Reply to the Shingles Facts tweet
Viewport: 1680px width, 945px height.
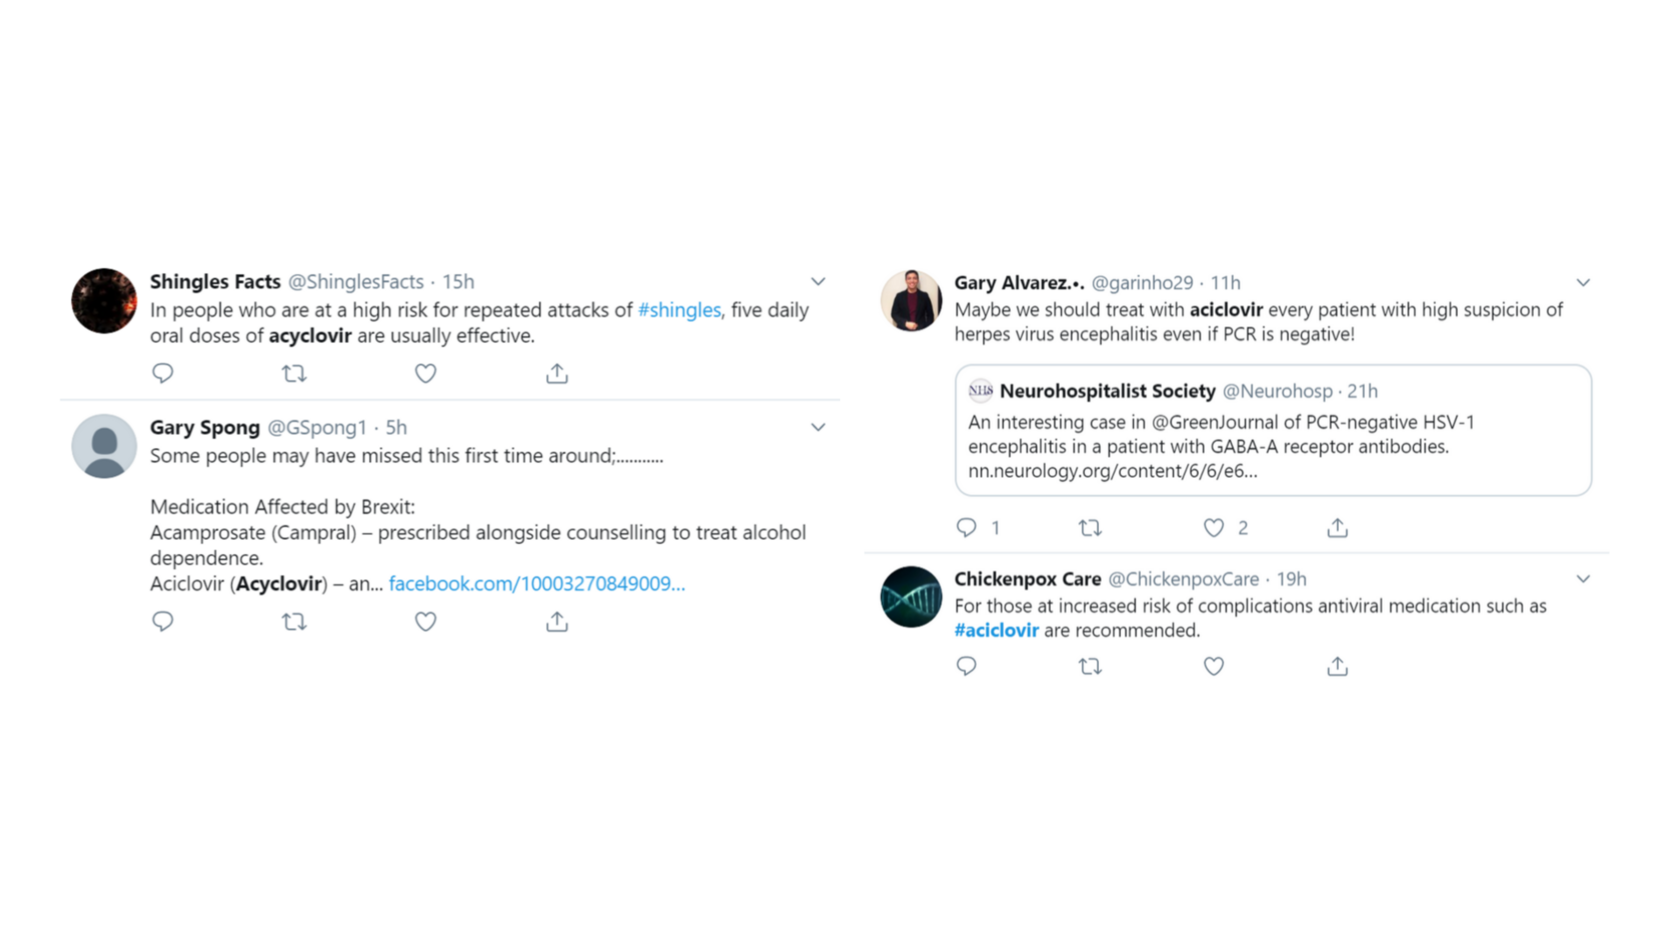(x=163, y=373)
